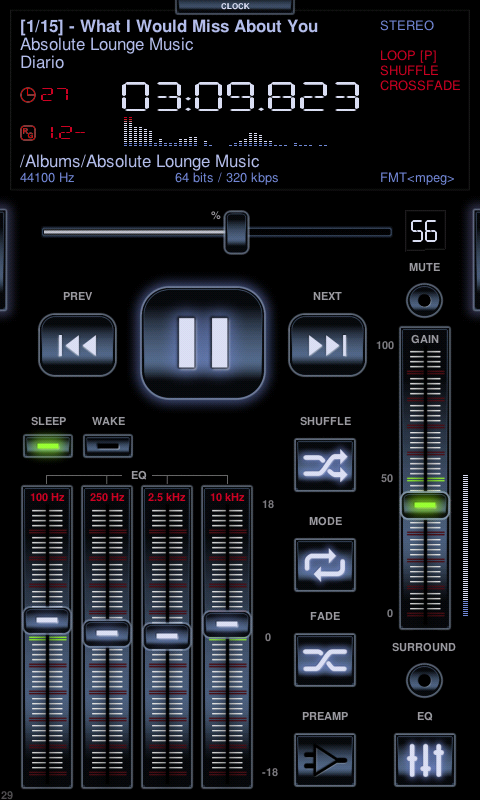The image size is (480, 800).
Task: Open the EQ mixer sliders icon
Action: [424, 760]
